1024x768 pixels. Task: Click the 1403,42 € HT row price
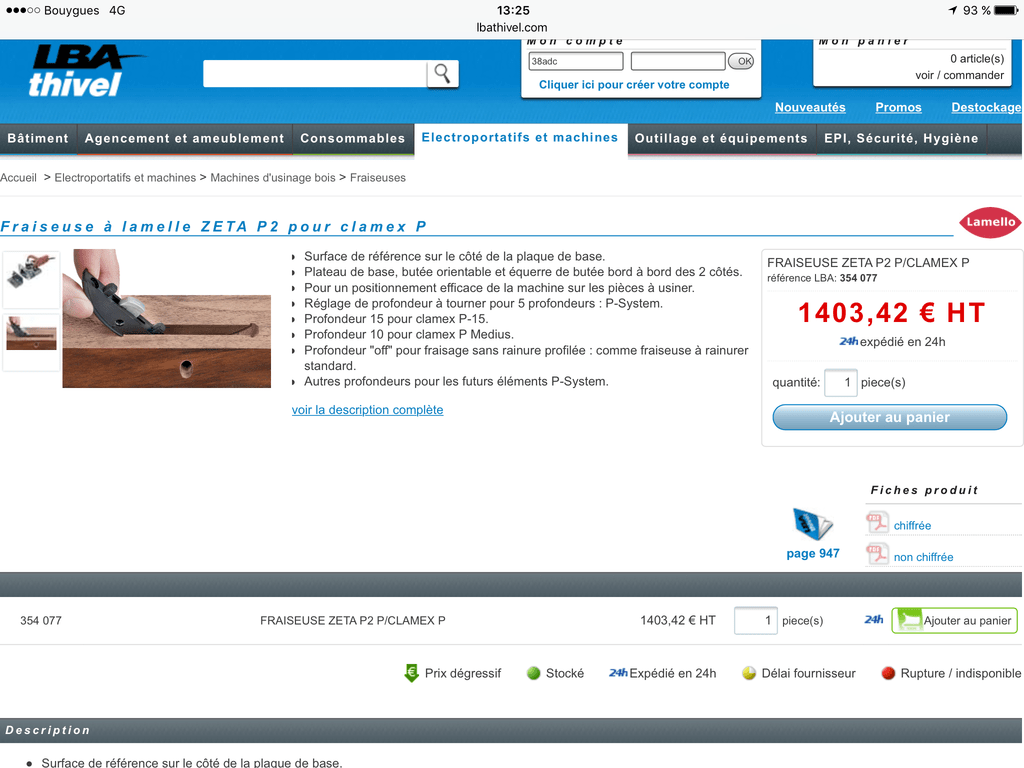[x=677, y=620]
